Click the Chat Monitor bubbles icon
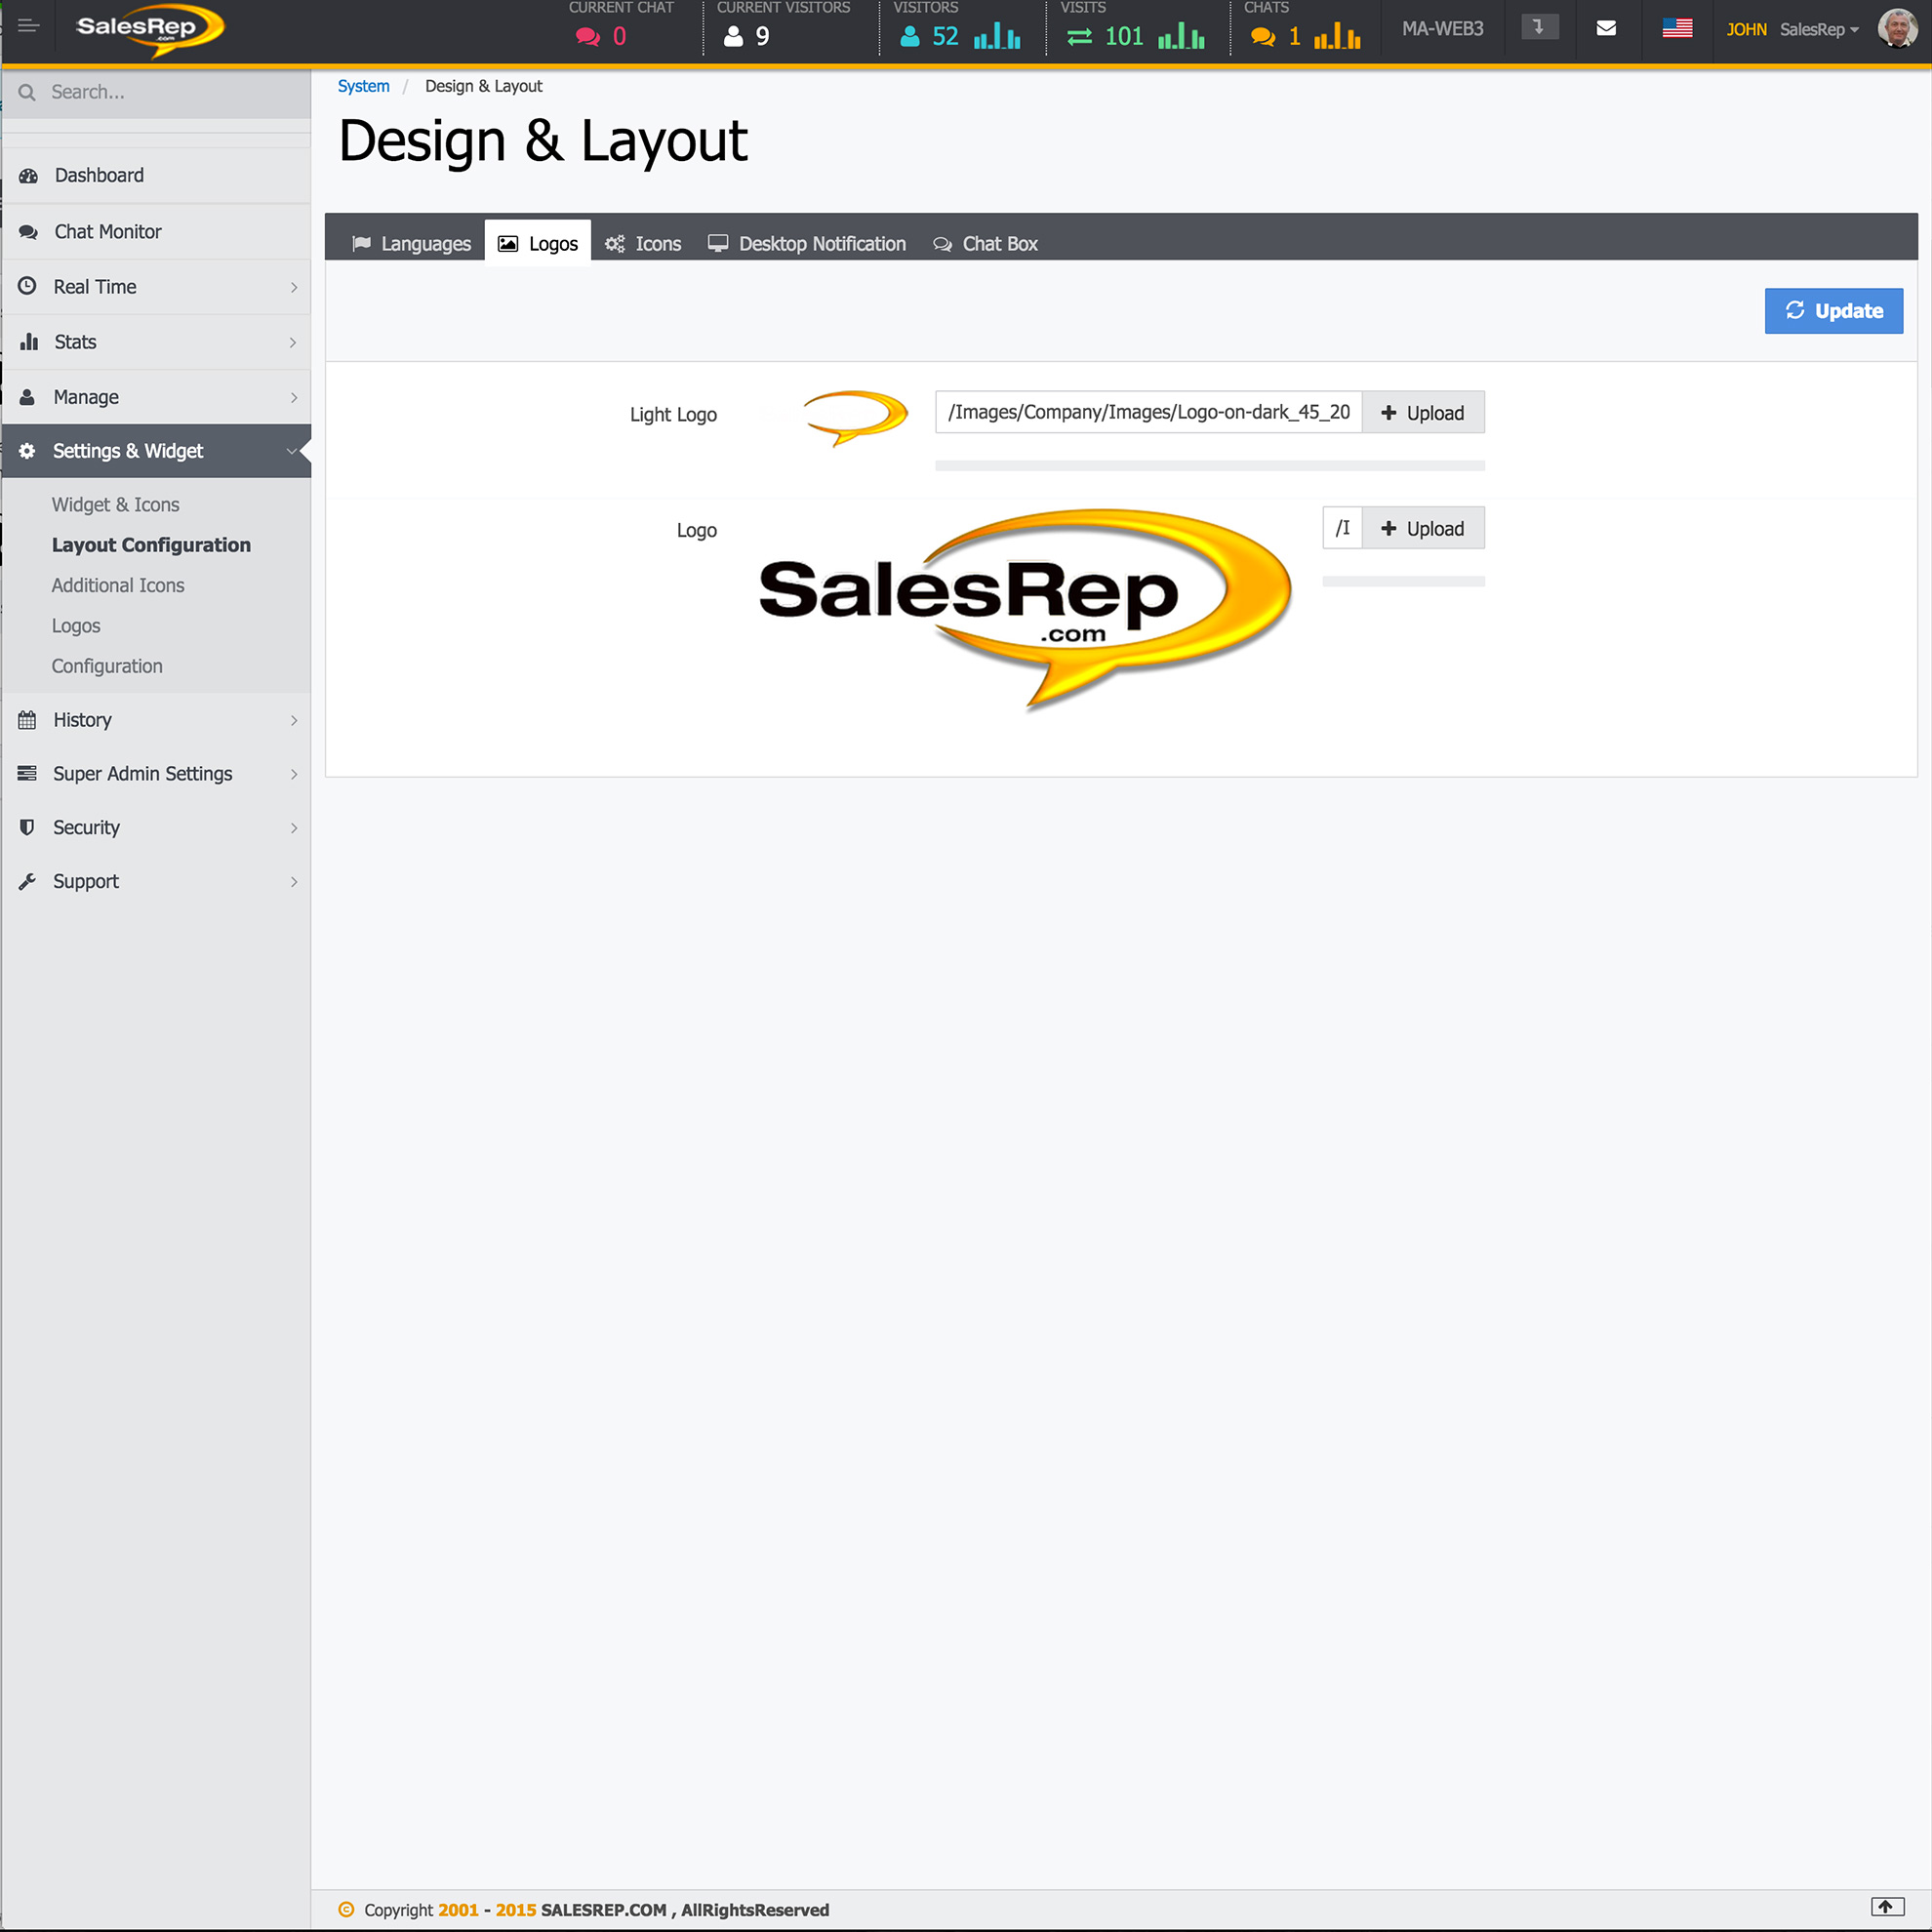The height and width of the screenshot is (1932, 1932). click(x=28, y=232)
